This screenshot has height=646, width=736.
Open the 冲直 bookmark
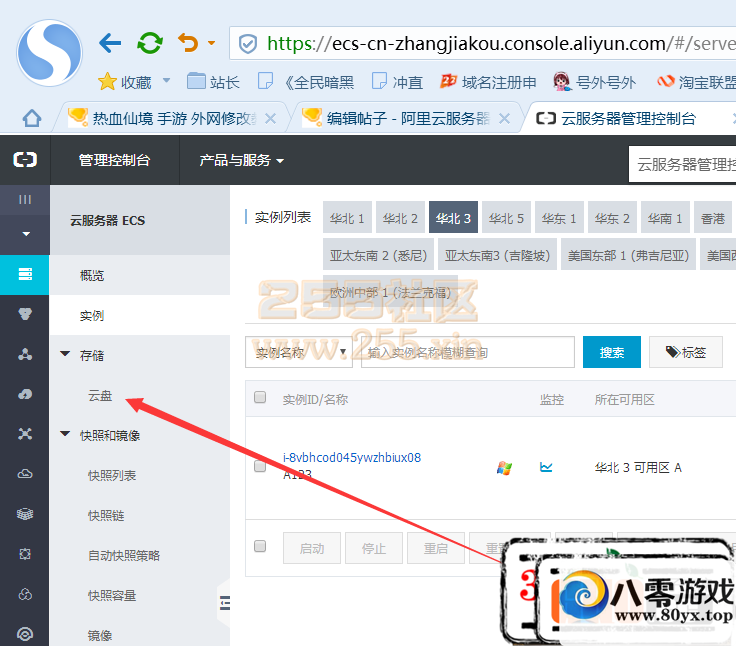[x=397, y=82]
